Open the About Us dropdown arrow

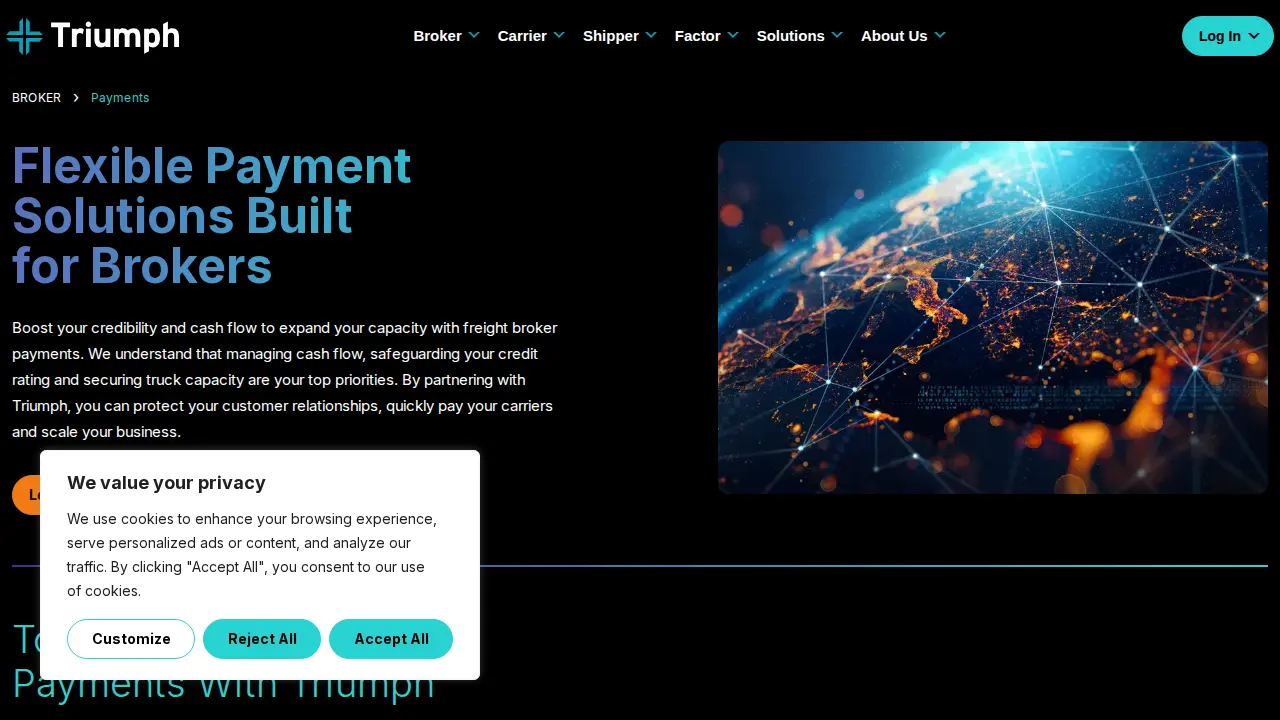[x=940, y=35]
